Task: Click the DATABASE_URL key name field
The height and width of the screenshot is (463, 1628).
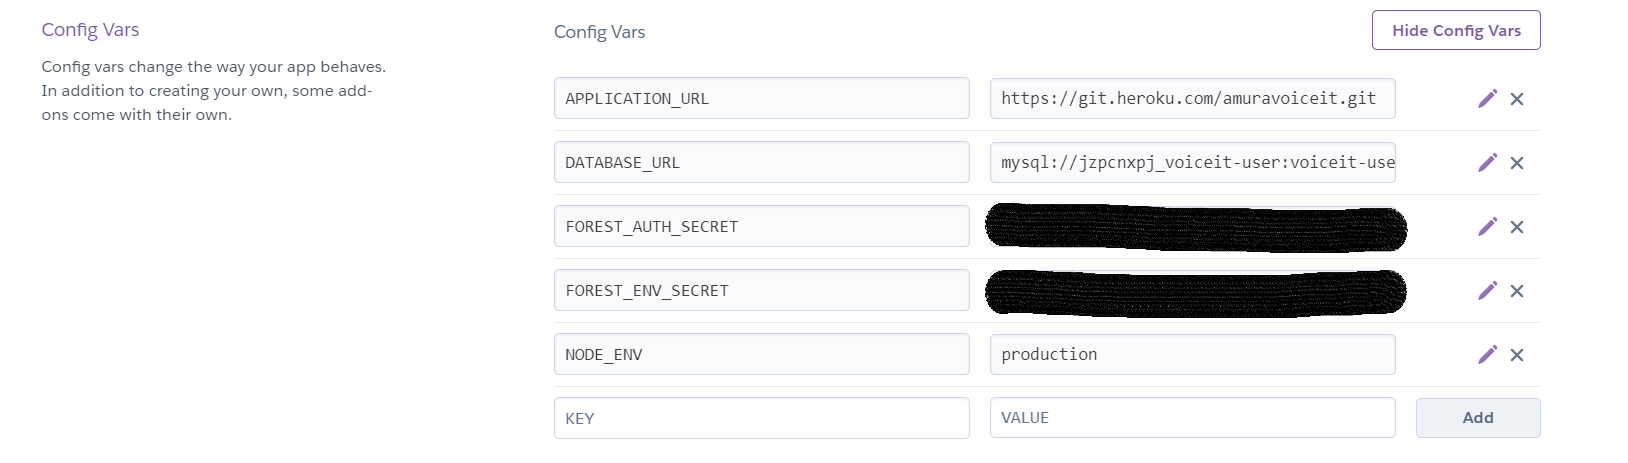Action: [x=761, y=162]
